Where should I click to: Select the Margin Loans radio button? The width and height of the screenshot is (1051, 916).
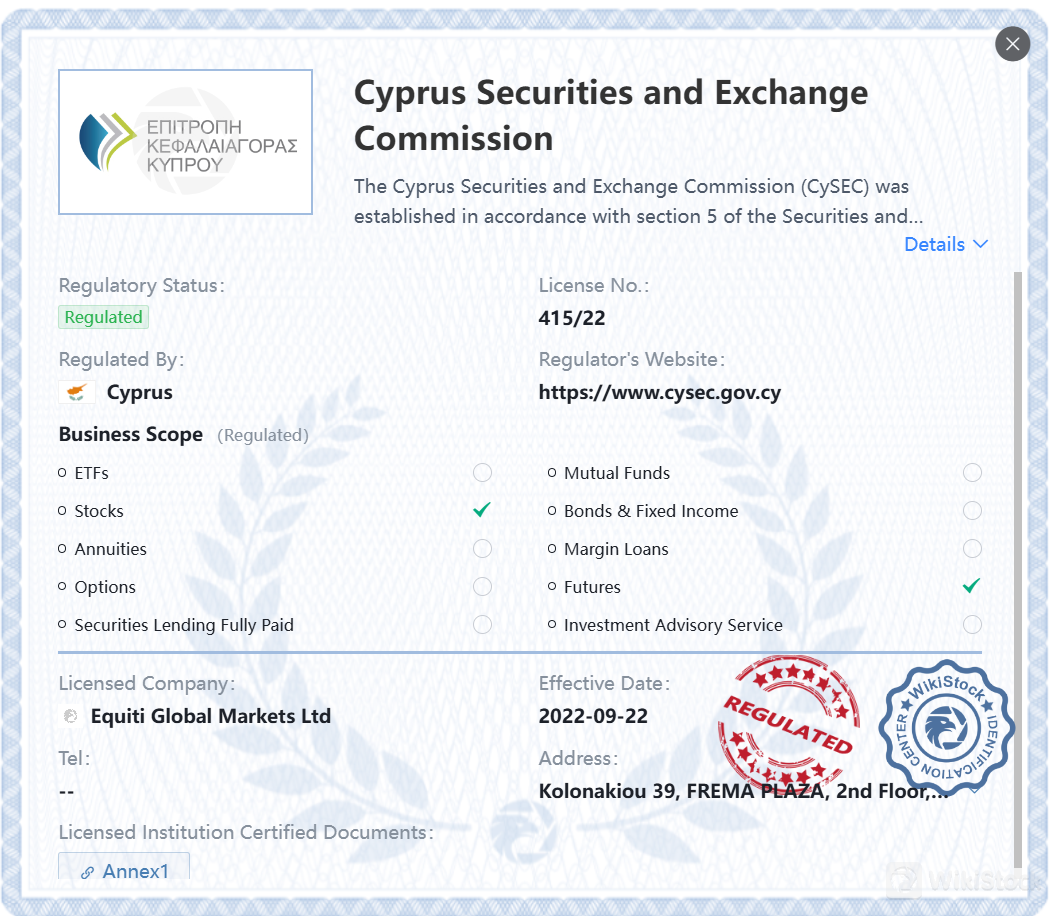(972, 548)
